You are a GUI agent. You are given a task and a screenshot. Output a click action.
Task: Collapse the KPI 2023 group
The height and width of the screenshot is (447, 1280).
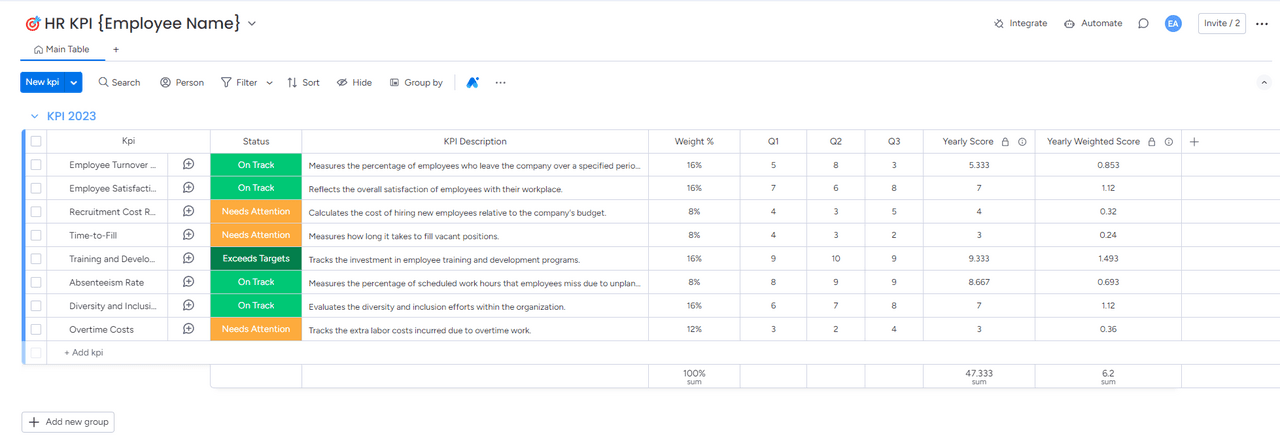point(34,116)
